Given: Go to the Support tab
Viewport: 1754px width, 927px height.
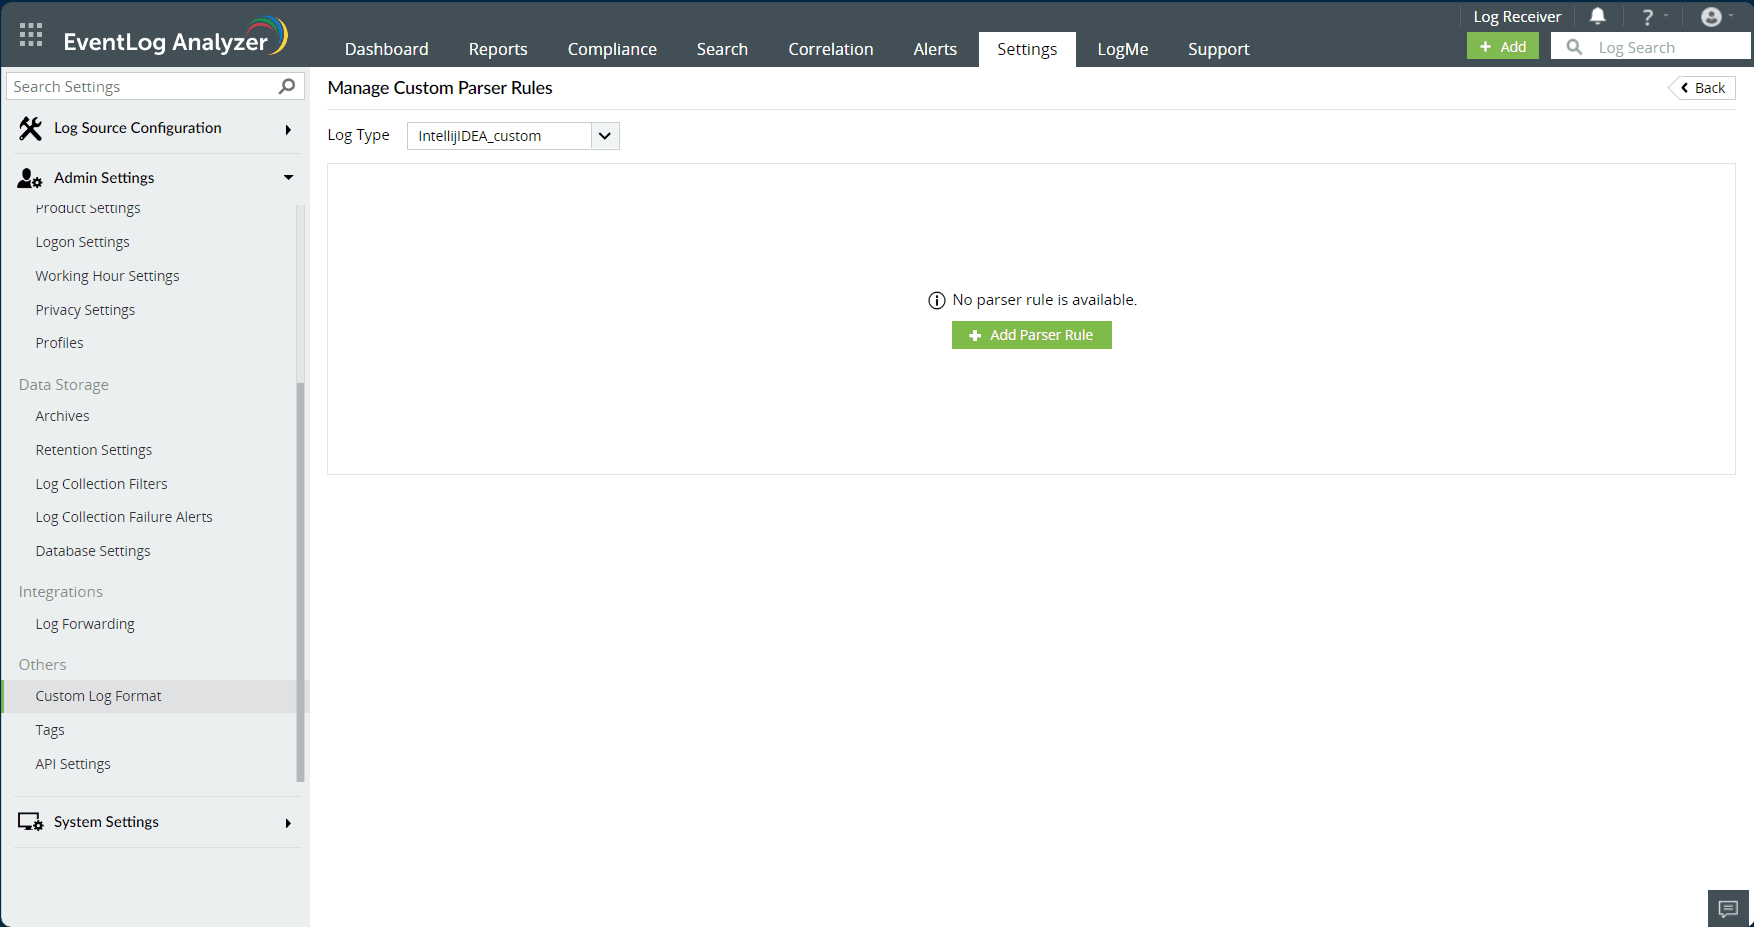Looking at the screenshot, I should click(x=1218, y=49).
